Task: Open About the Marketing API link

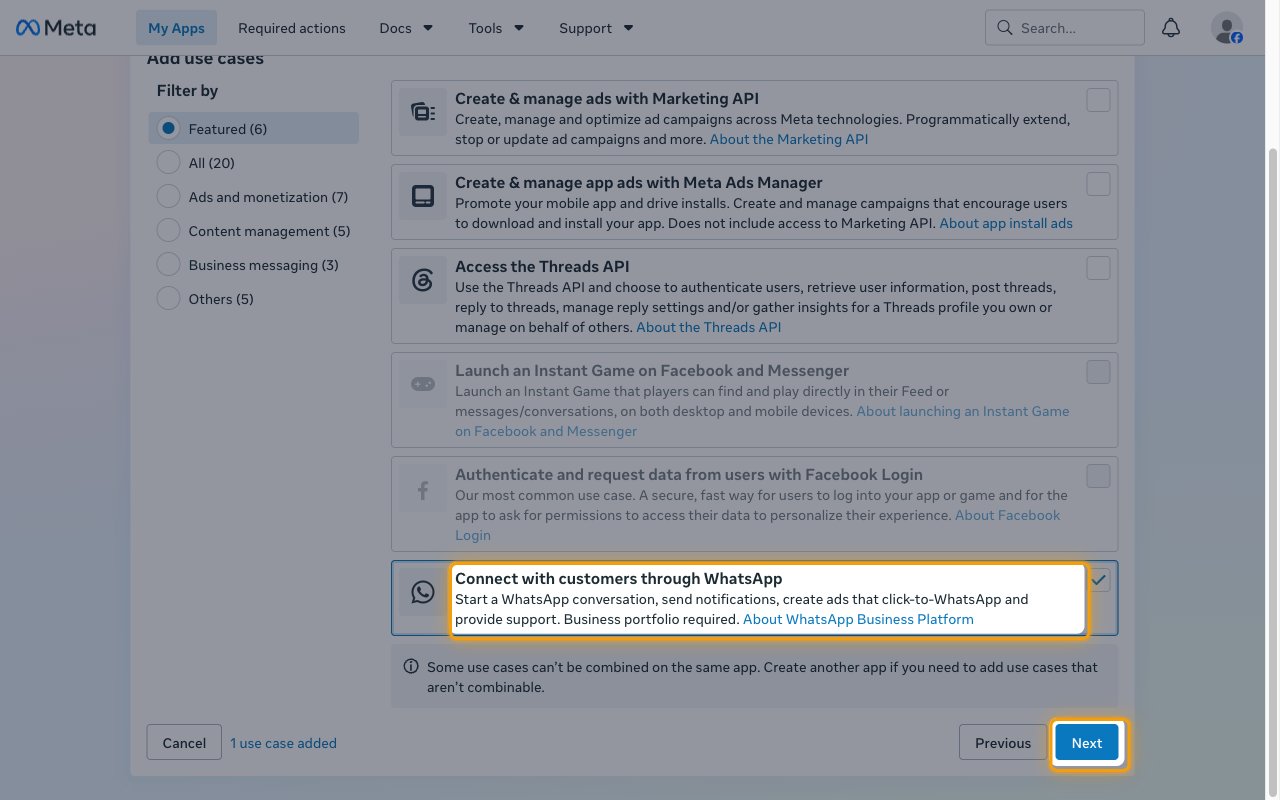Action: coord(789,139)
